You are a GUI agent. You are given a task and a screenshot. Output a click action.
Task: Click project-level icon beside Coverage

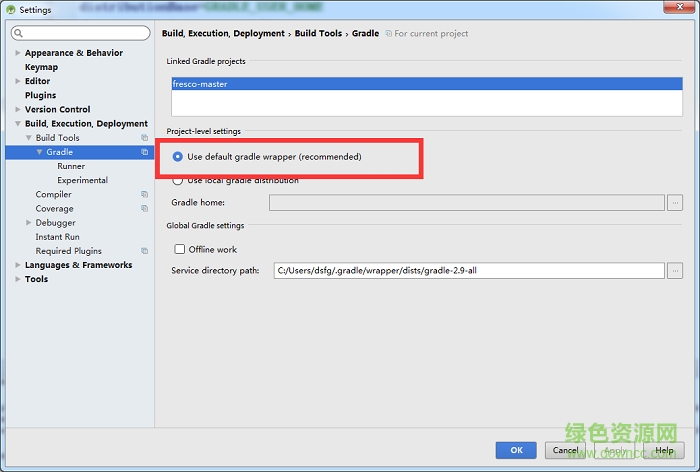pos(145,209)
